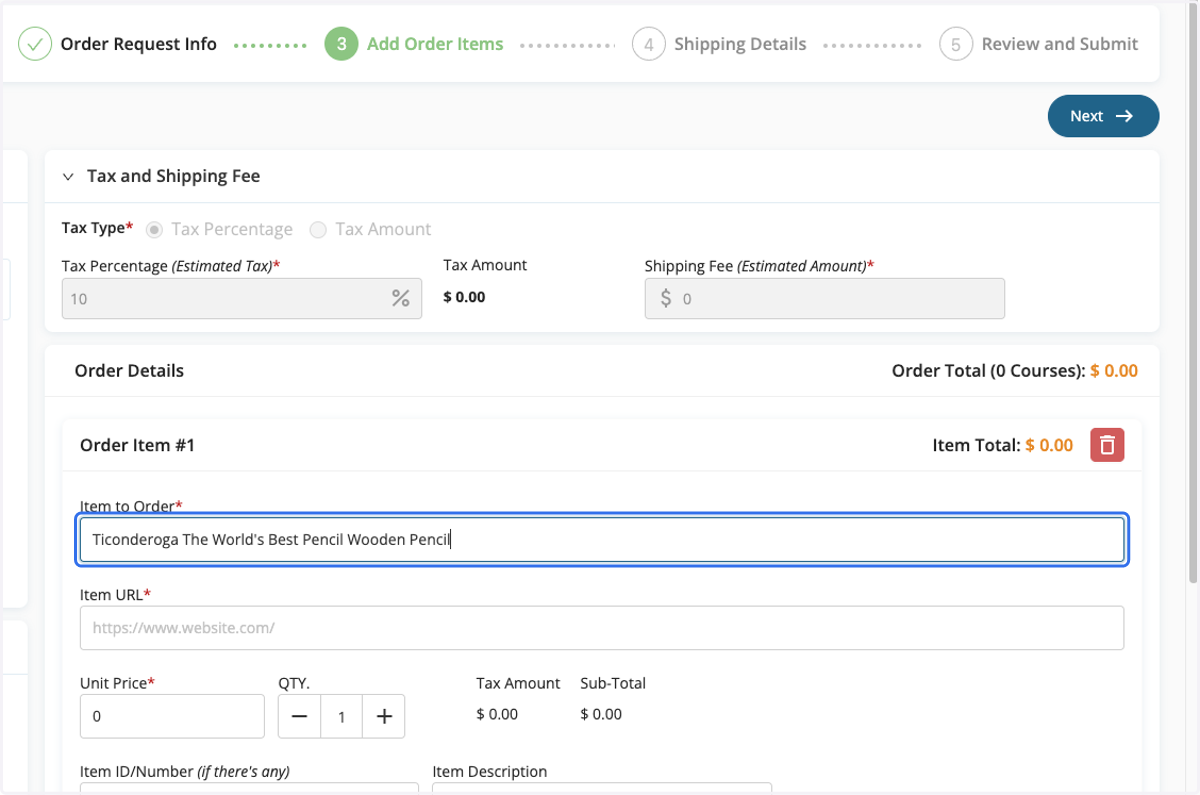Click the Order Item #1 heading

137,445
